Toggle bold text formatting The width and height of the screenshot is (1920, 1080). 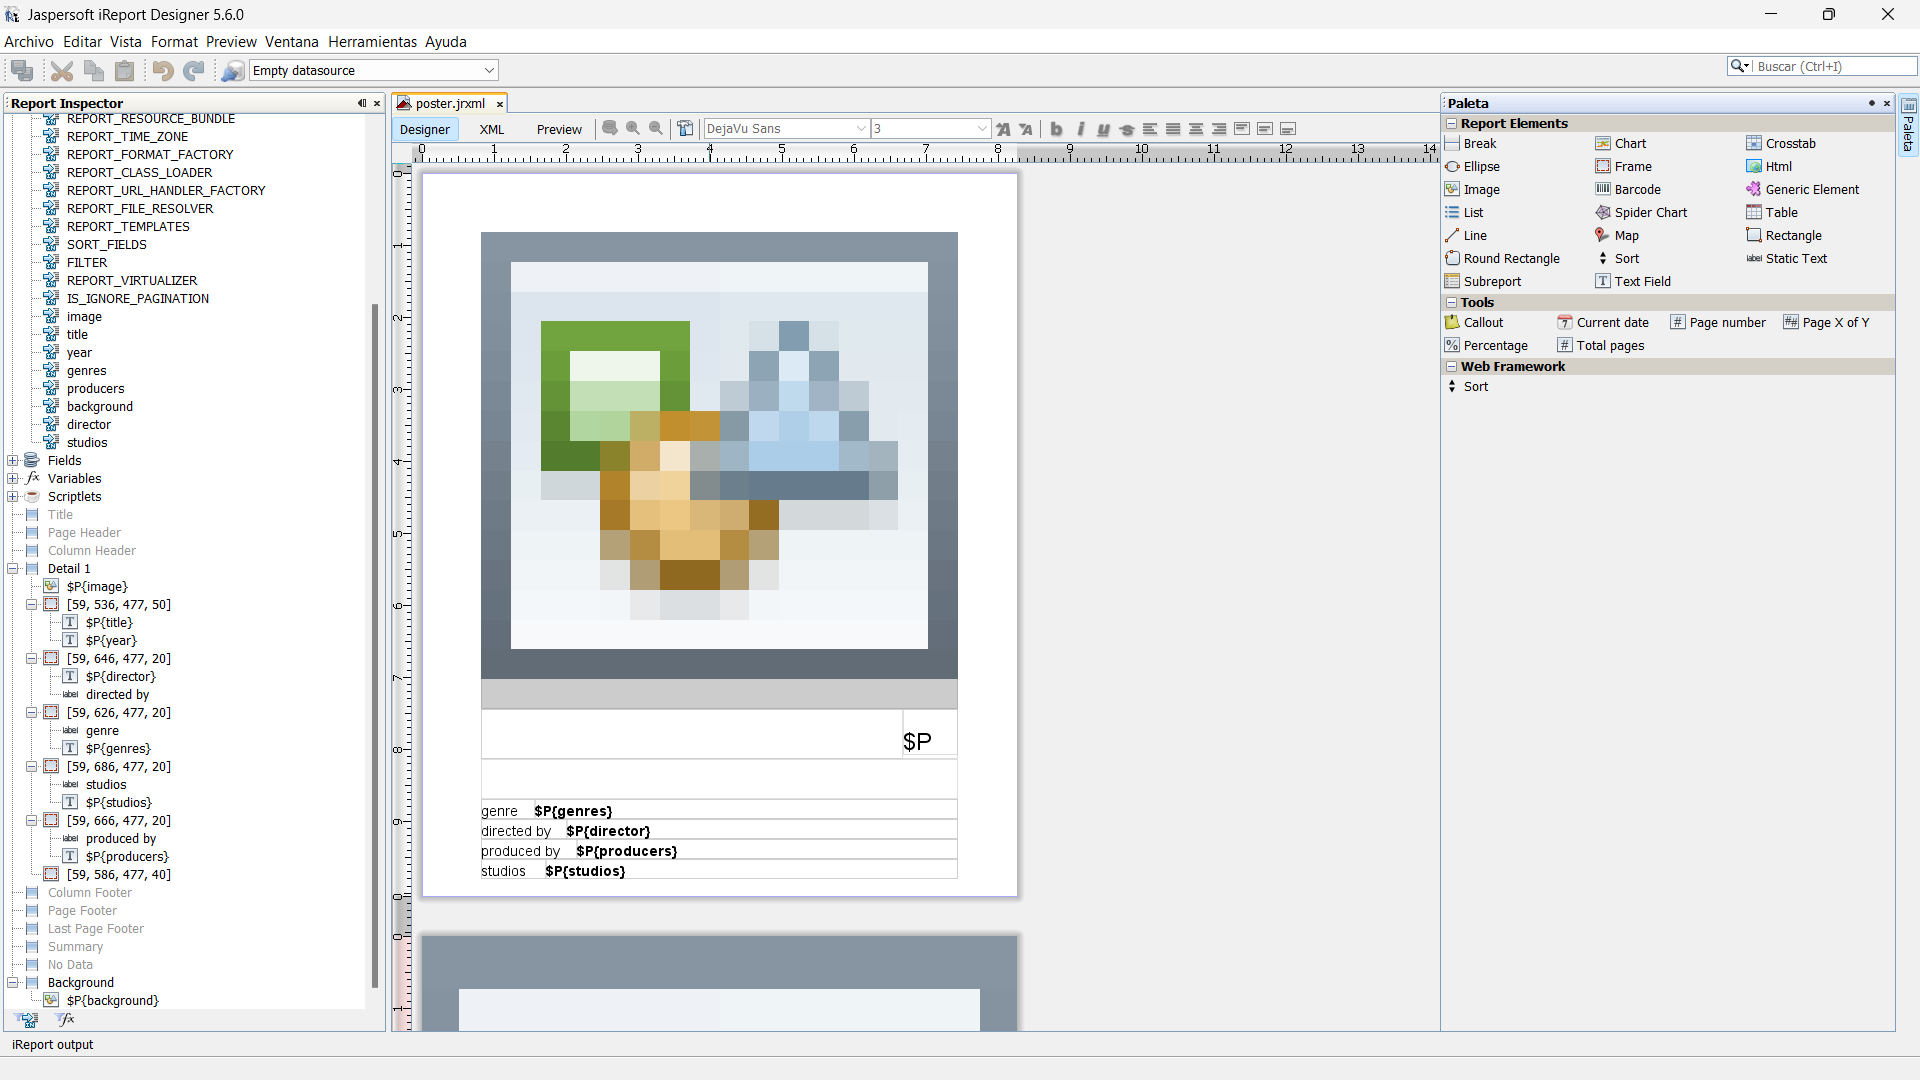click(x=1056, y=129)
